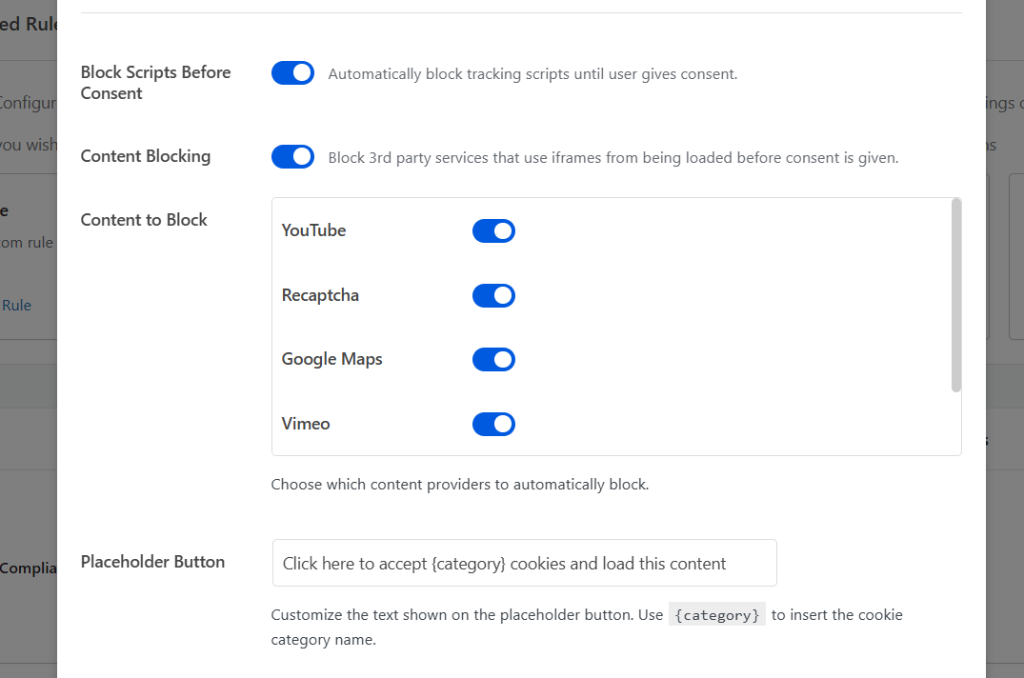The width and height of the screenshot is (1024, 678).
Task: Click the 'Choose which content providers' description text
Action: [459, 484]
